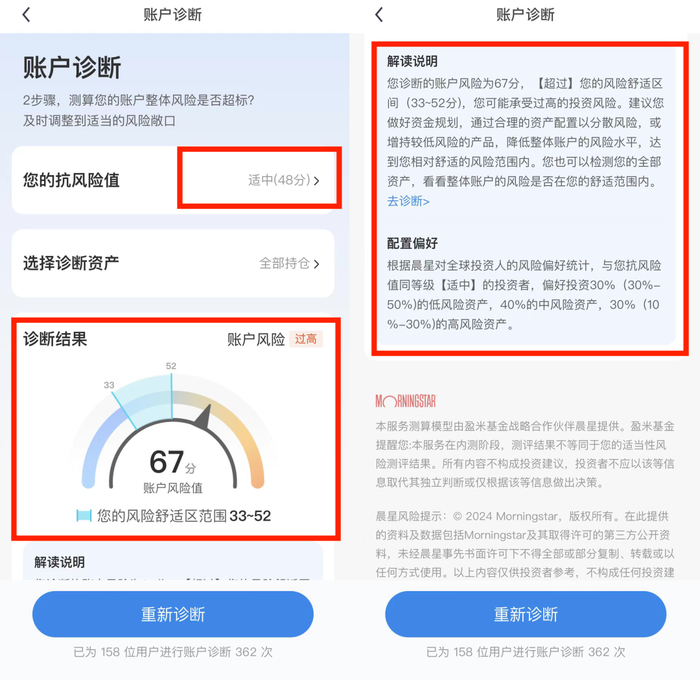Image resolution: width=700 pixels, height=680 pixels.
Task: Tap the 67分 risk score
Action: tap(173, 462)
